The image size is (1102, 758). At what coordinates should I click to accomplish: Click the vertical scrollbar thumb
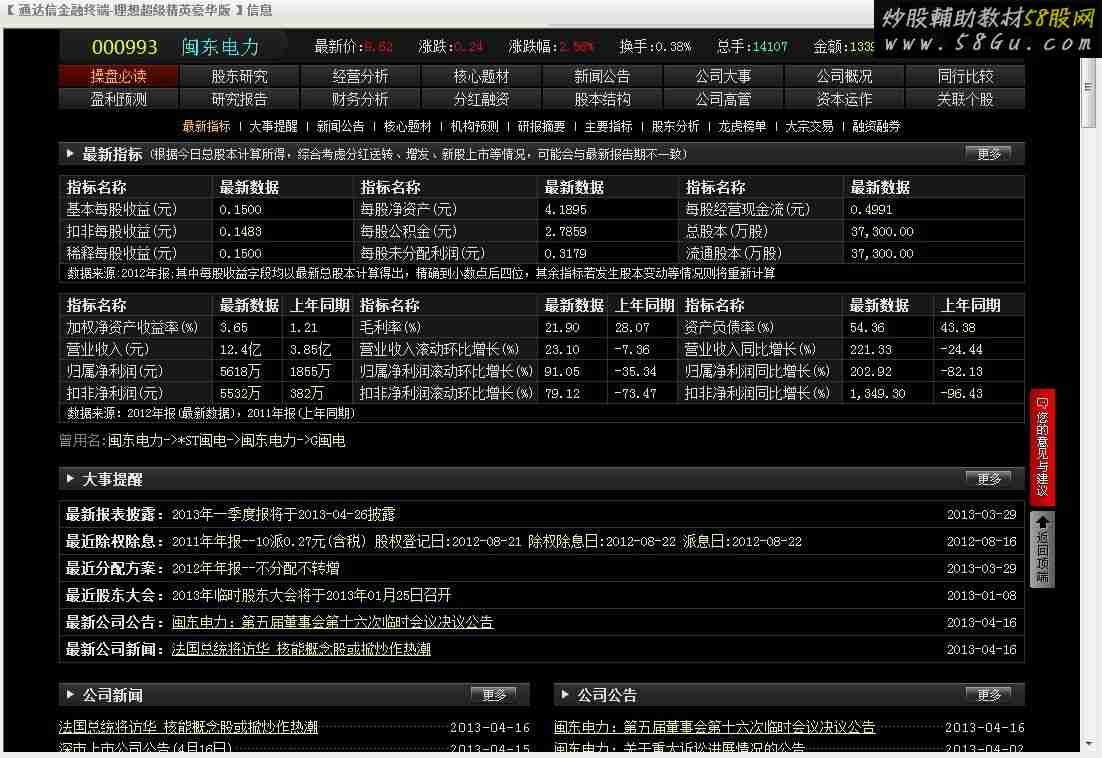tap(1089, 88)
